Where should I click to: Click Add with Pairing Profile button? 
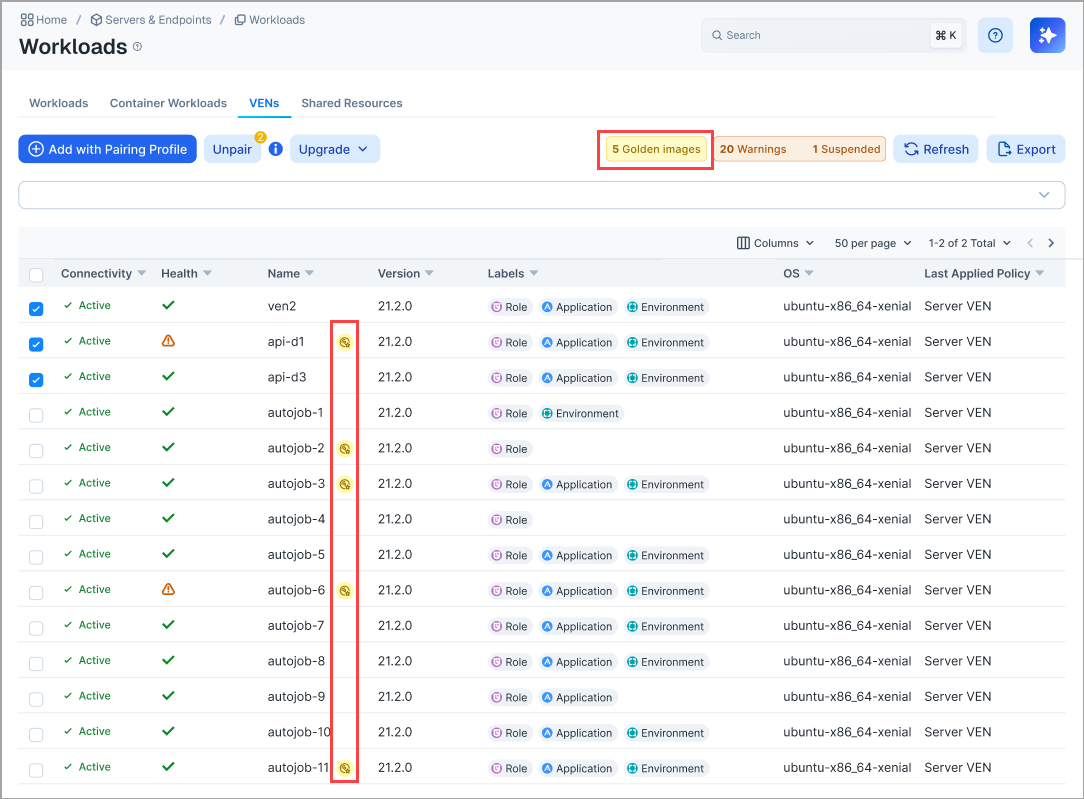pyautogui.click(x=107, y=149)
